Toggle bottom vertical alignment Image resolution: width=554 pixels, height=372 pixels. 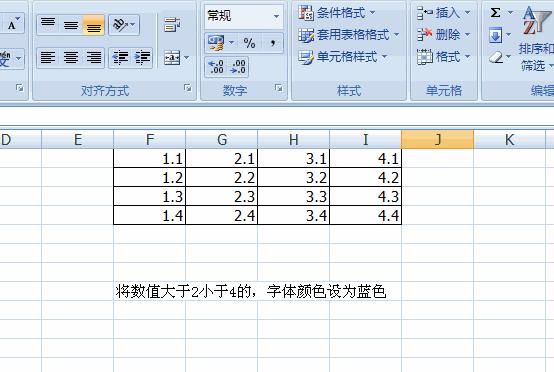pyautogui.click(x=94, y=25)
